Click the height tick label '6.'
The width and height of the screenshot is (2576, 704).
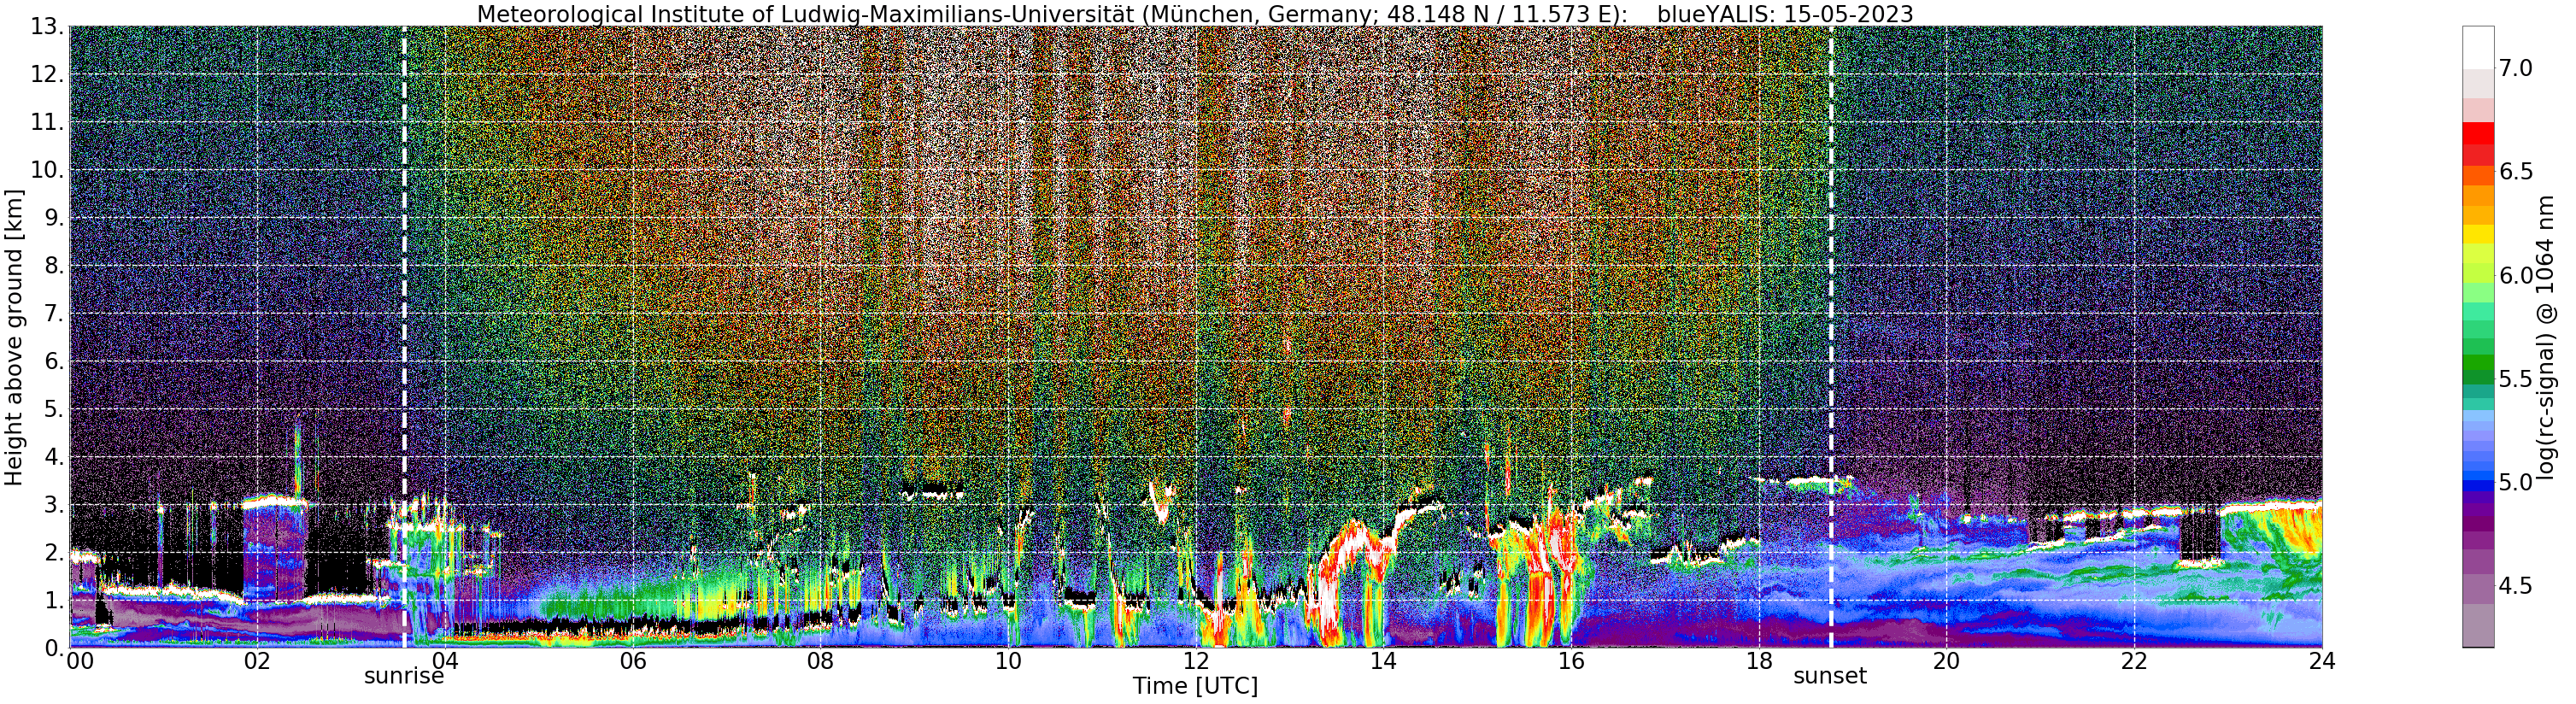coord(54,362)
